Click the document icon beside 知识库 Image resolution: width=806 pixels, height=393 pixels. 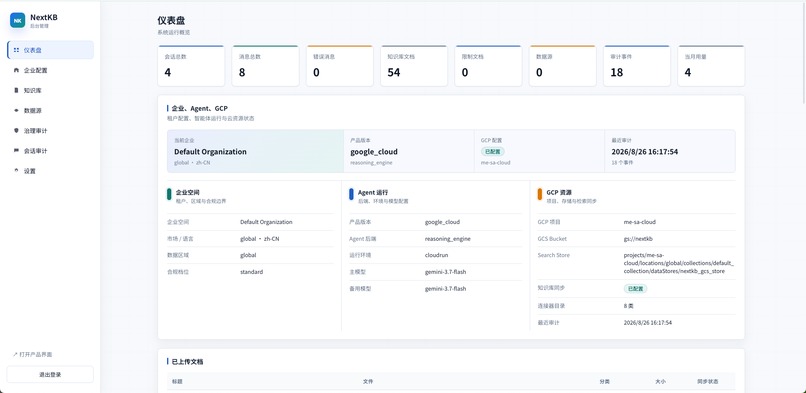[x=16, y=90]
